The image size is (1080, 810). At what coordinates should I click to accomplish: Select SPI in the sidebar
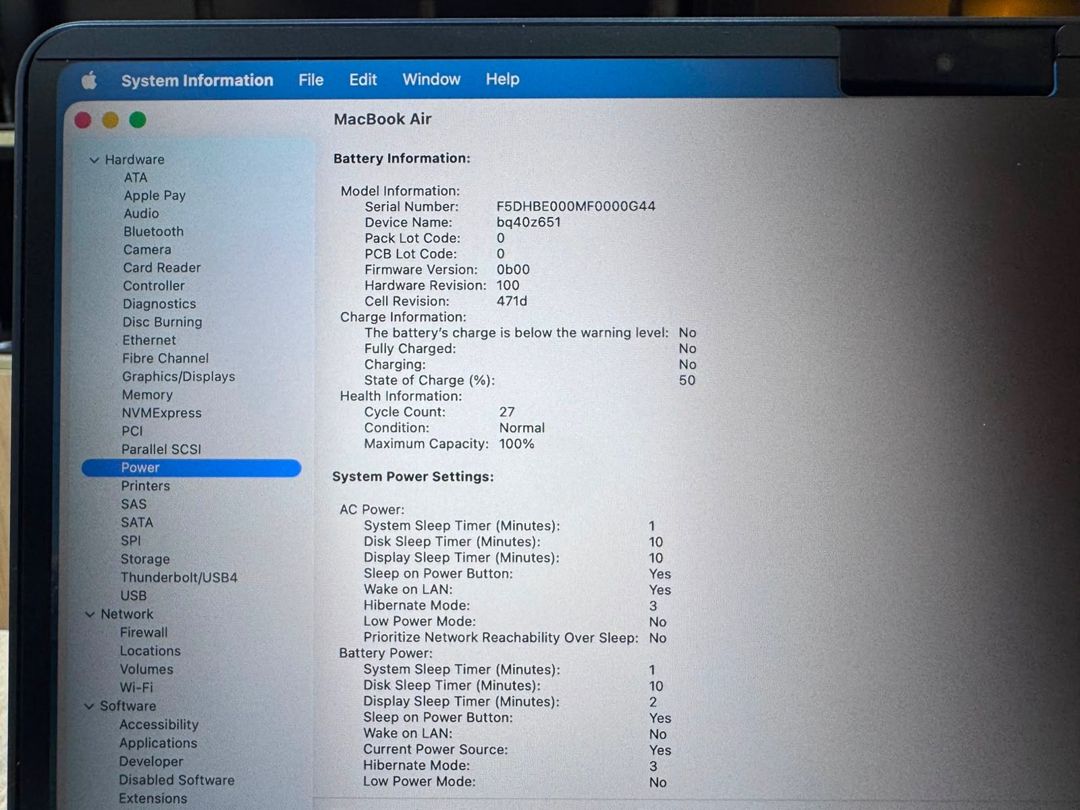coord(131,541)
